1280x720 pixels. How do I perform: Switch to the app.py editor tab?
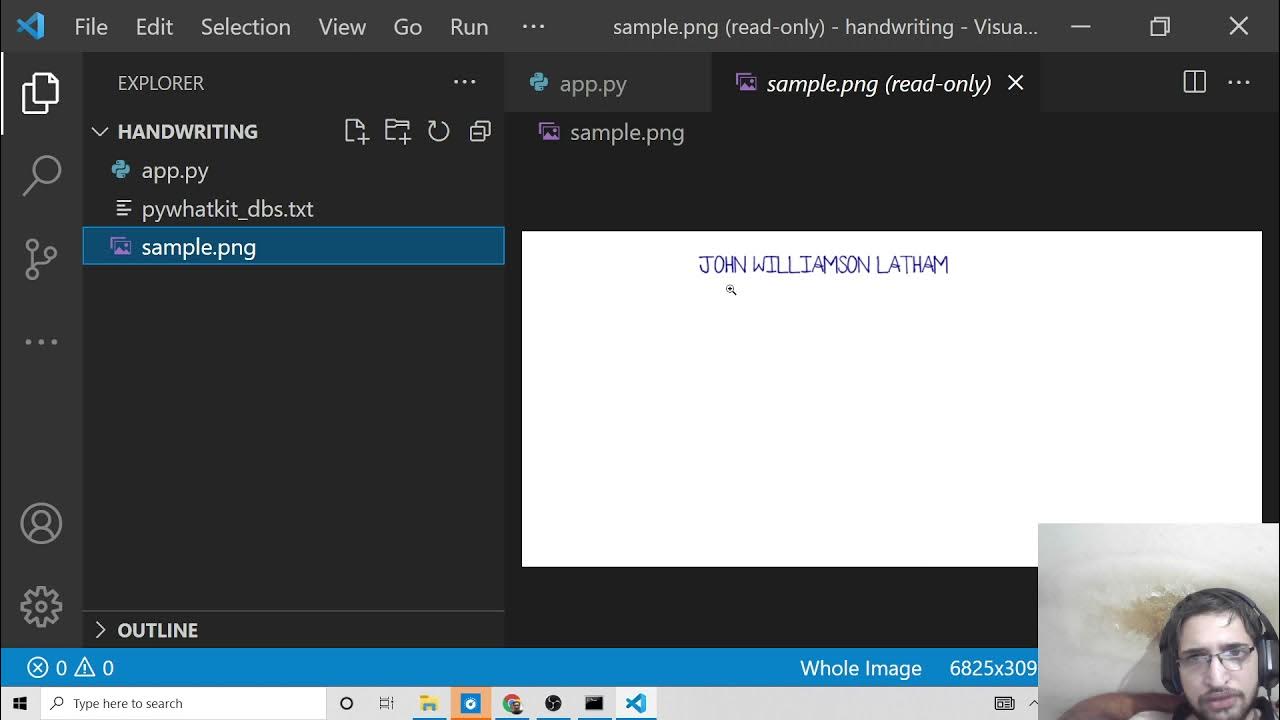pos(592,84)
